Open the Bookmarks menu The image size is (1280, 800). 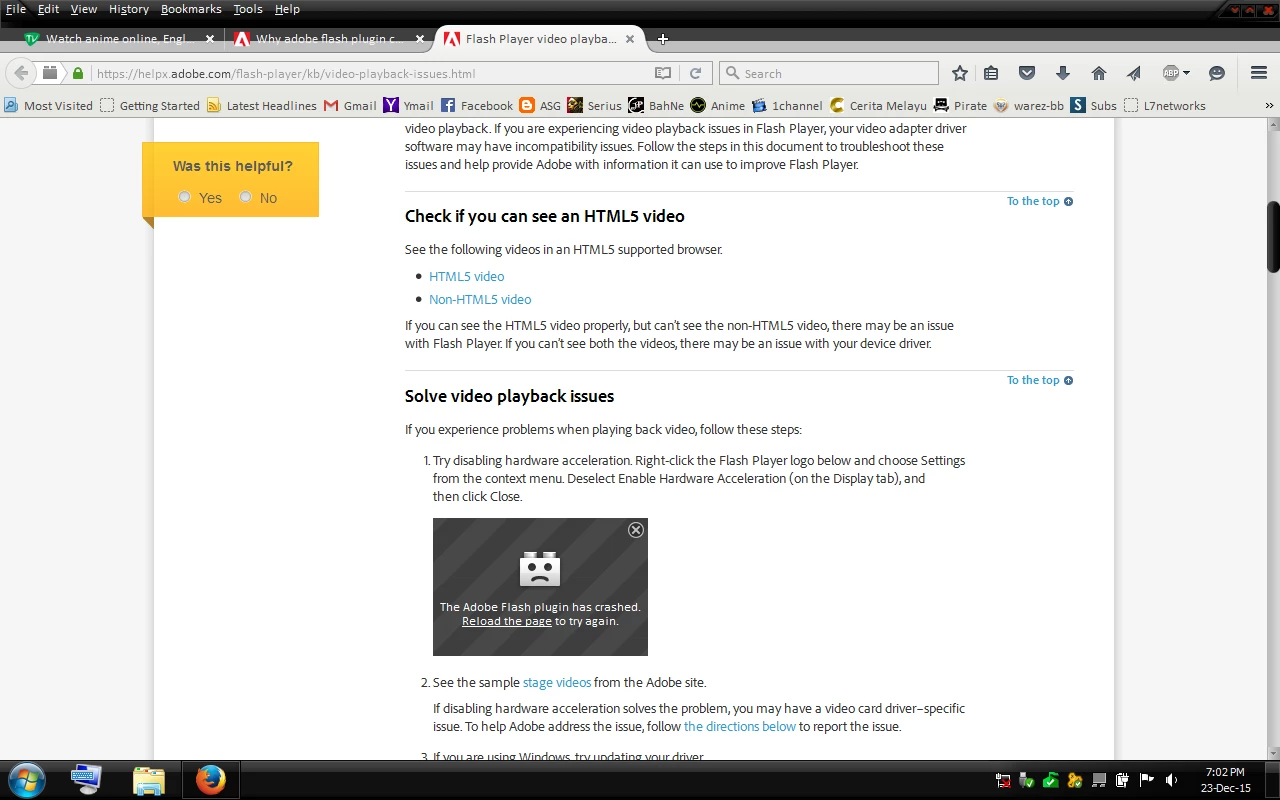point(191,9)
